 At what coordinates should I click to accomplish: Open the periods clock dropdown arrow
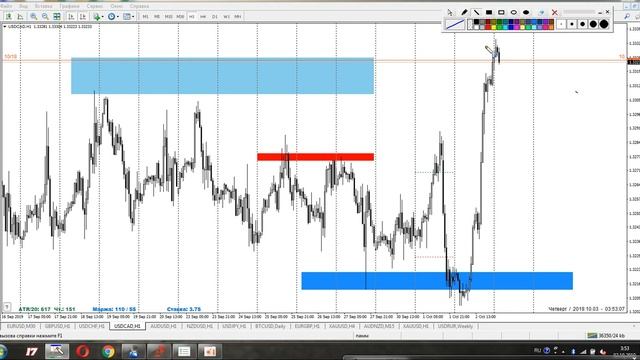[x=118, y=17]
